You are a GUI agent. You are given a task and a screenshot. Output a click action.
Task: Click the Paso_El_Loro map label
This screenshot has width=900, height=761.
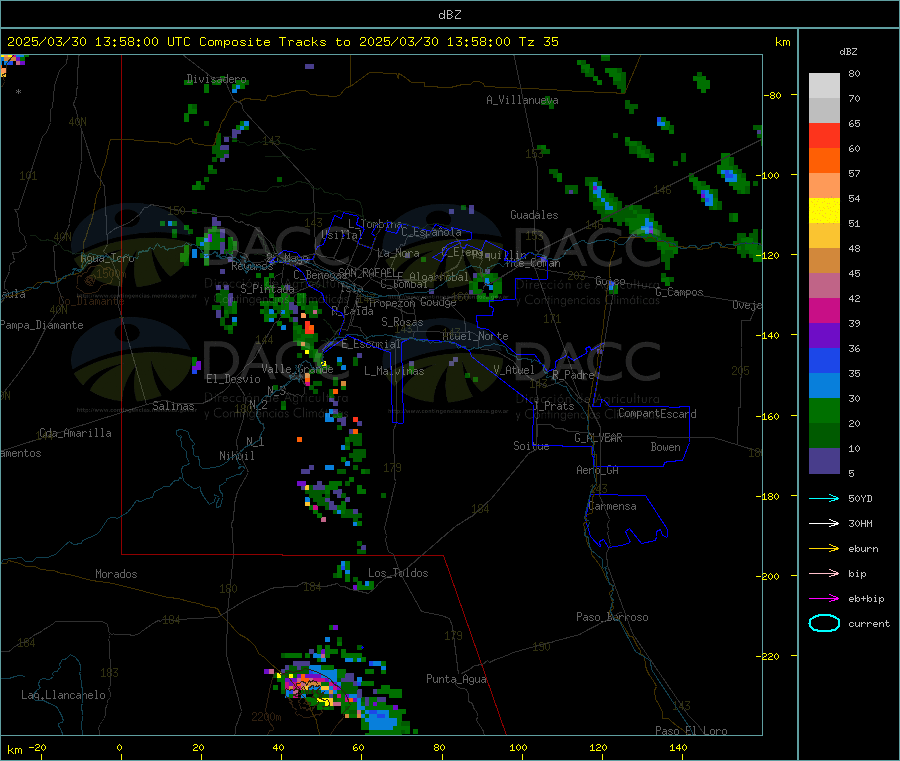point(692,731)
